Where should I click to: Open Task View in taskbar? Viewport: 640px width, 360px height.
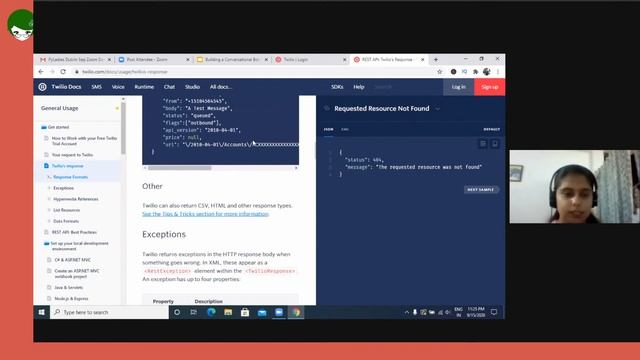[x=193, y=312]
